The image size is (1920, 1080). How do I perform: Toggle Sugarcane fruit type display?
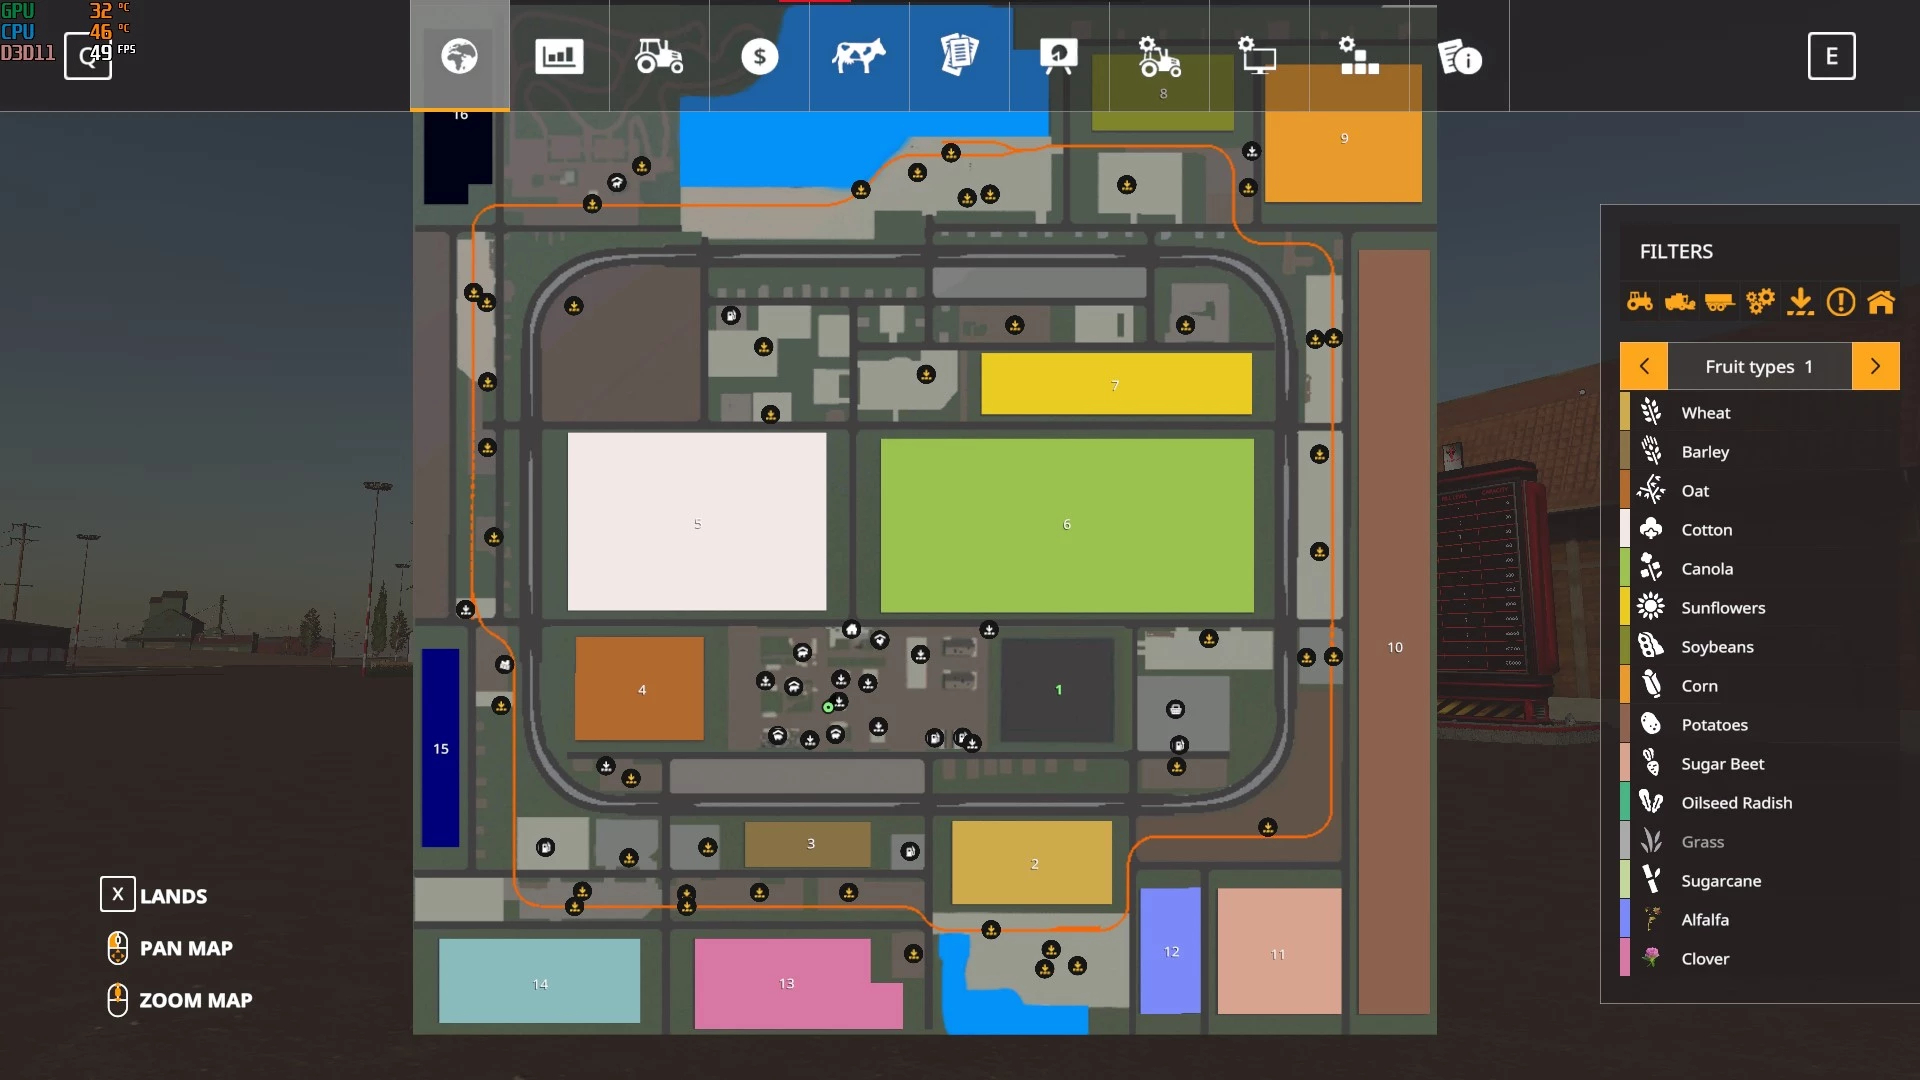pos(1760,880)
